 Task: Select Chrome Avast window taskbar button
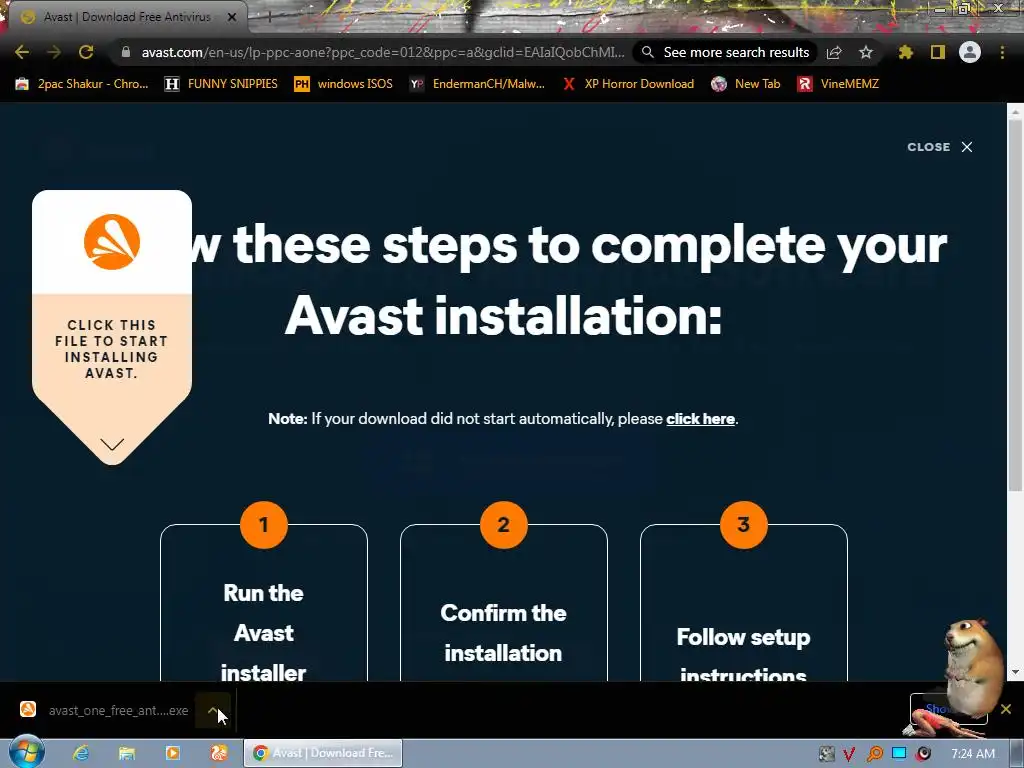[323, 753]
